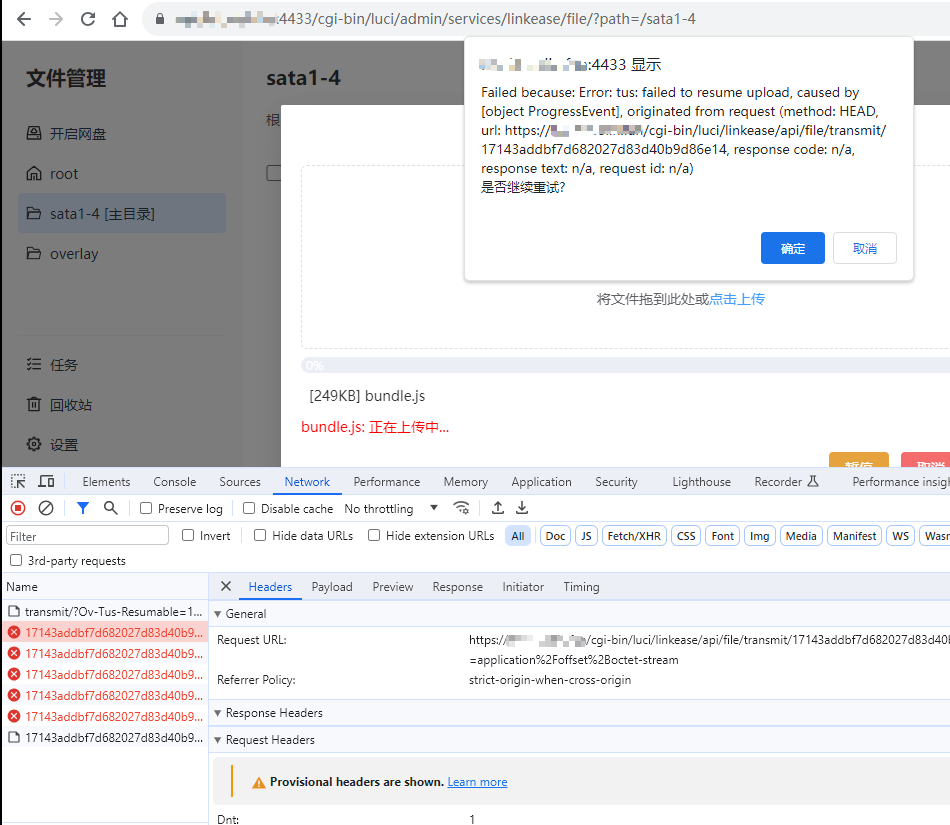This screenshot has height=825, width=950.
Task: Click the browser home icon
Action: [x=120, y=19]
